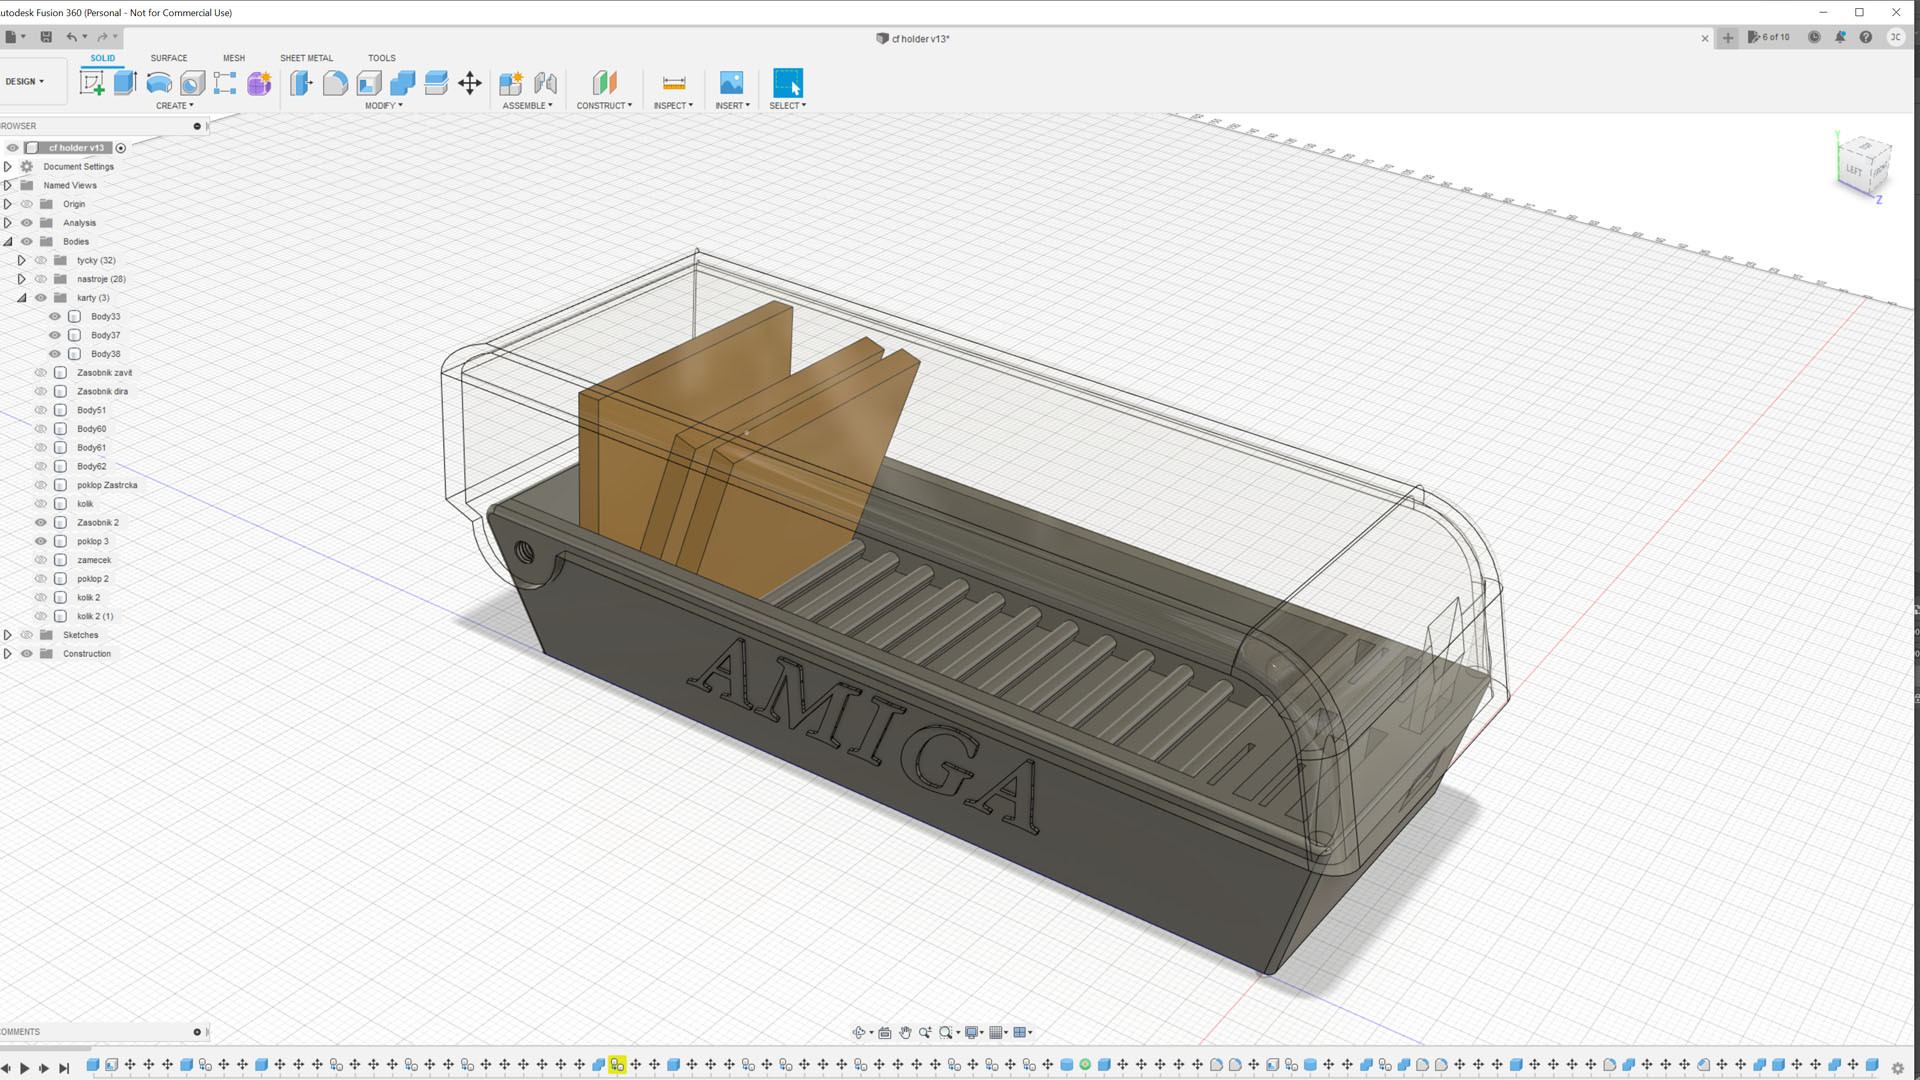This screenshot has width=1920, height=1080.
Task: Select the Measure tool
Action: tap(674, 83)
